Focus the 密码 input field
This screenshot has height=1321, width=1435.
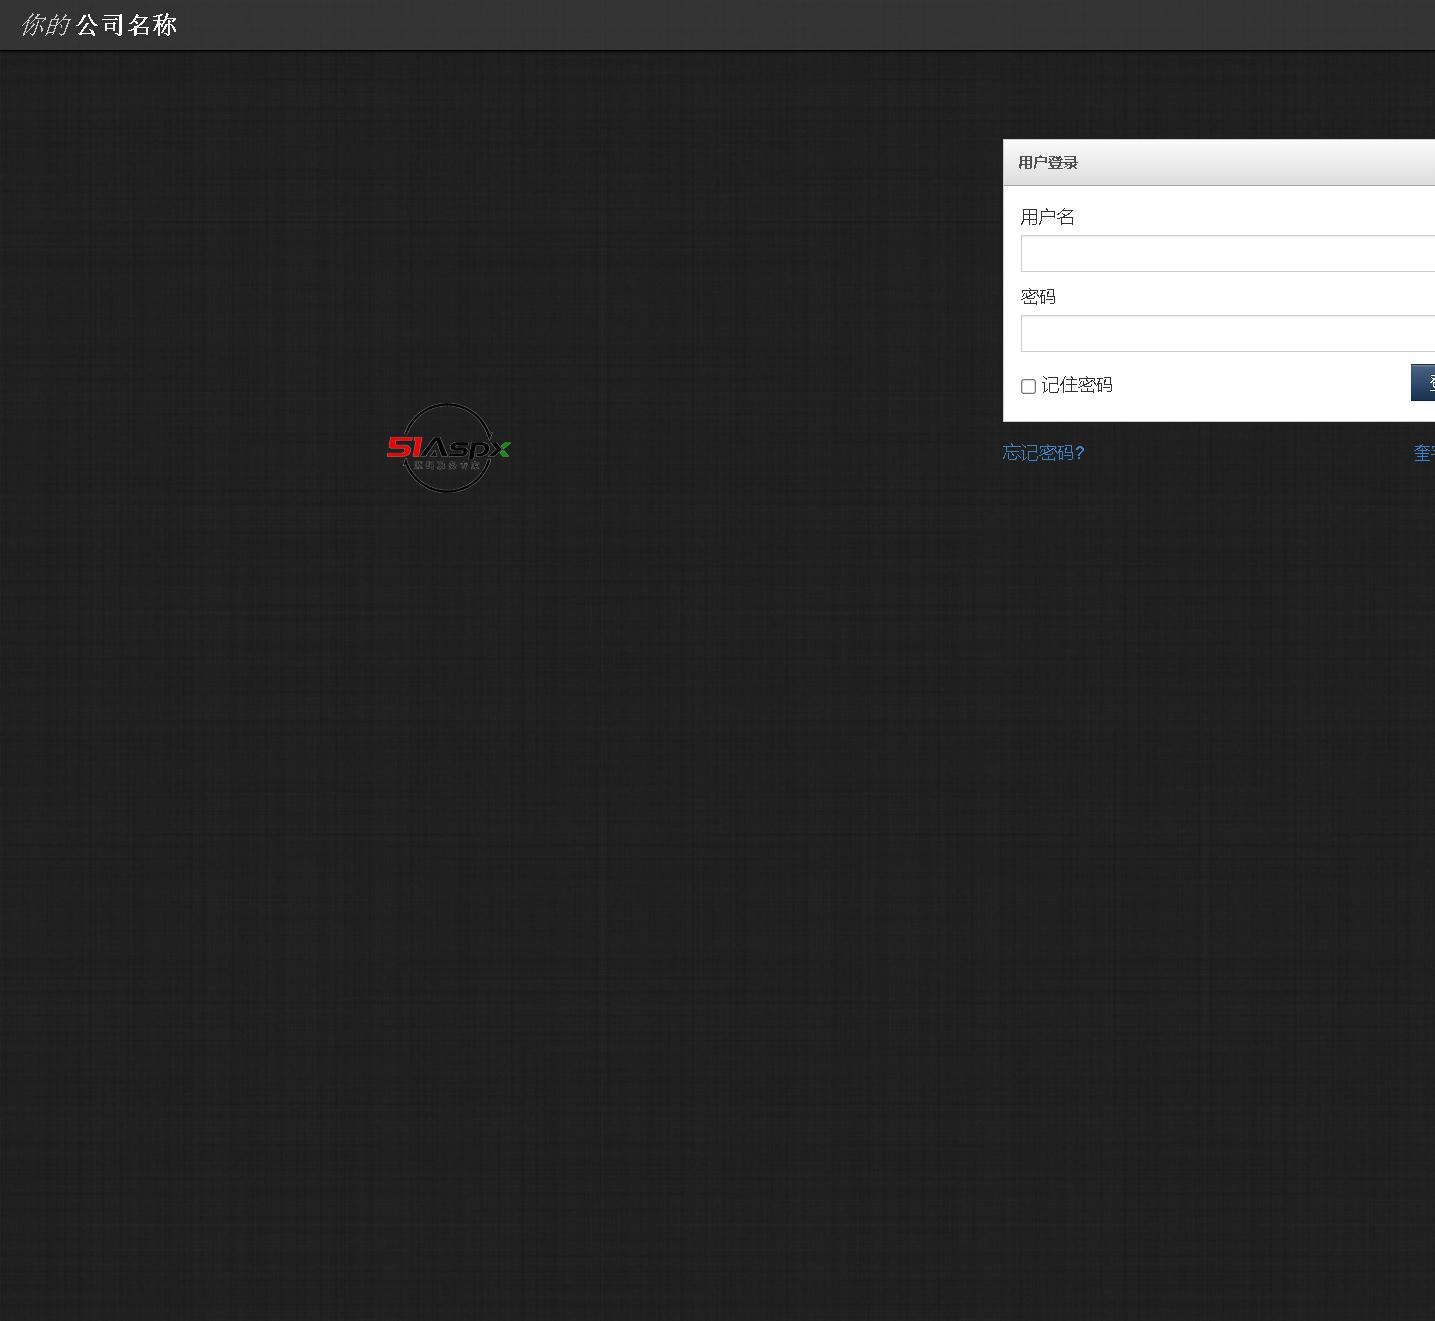[1228, 334]
